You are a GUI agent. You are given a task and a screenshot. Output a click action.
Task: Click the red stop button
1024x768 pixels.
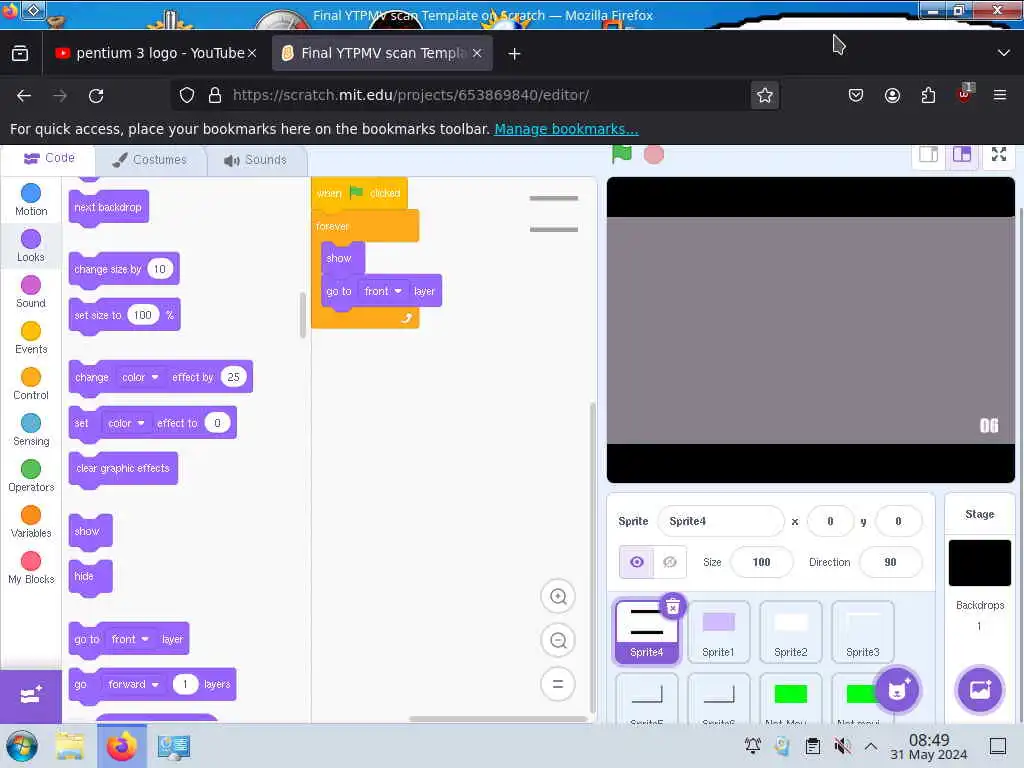click(654, 155)
